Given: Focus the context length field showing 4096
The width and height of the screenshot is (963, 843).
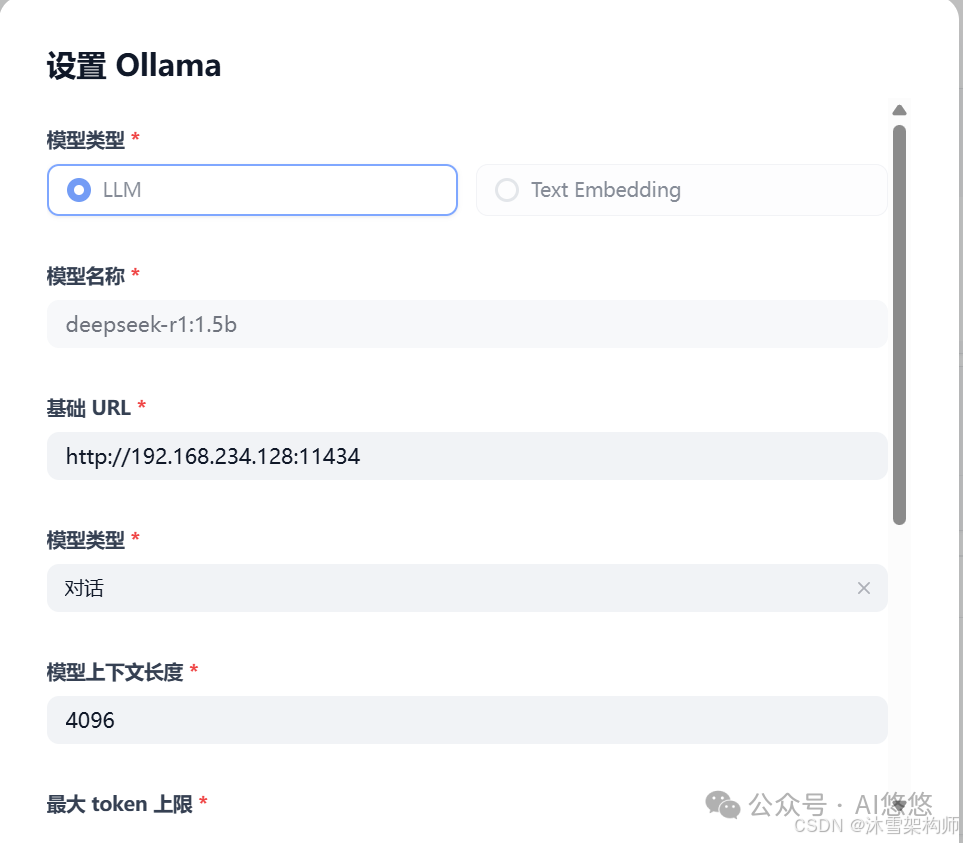Looking at the screenshot, I should click(x=467, y=720).
